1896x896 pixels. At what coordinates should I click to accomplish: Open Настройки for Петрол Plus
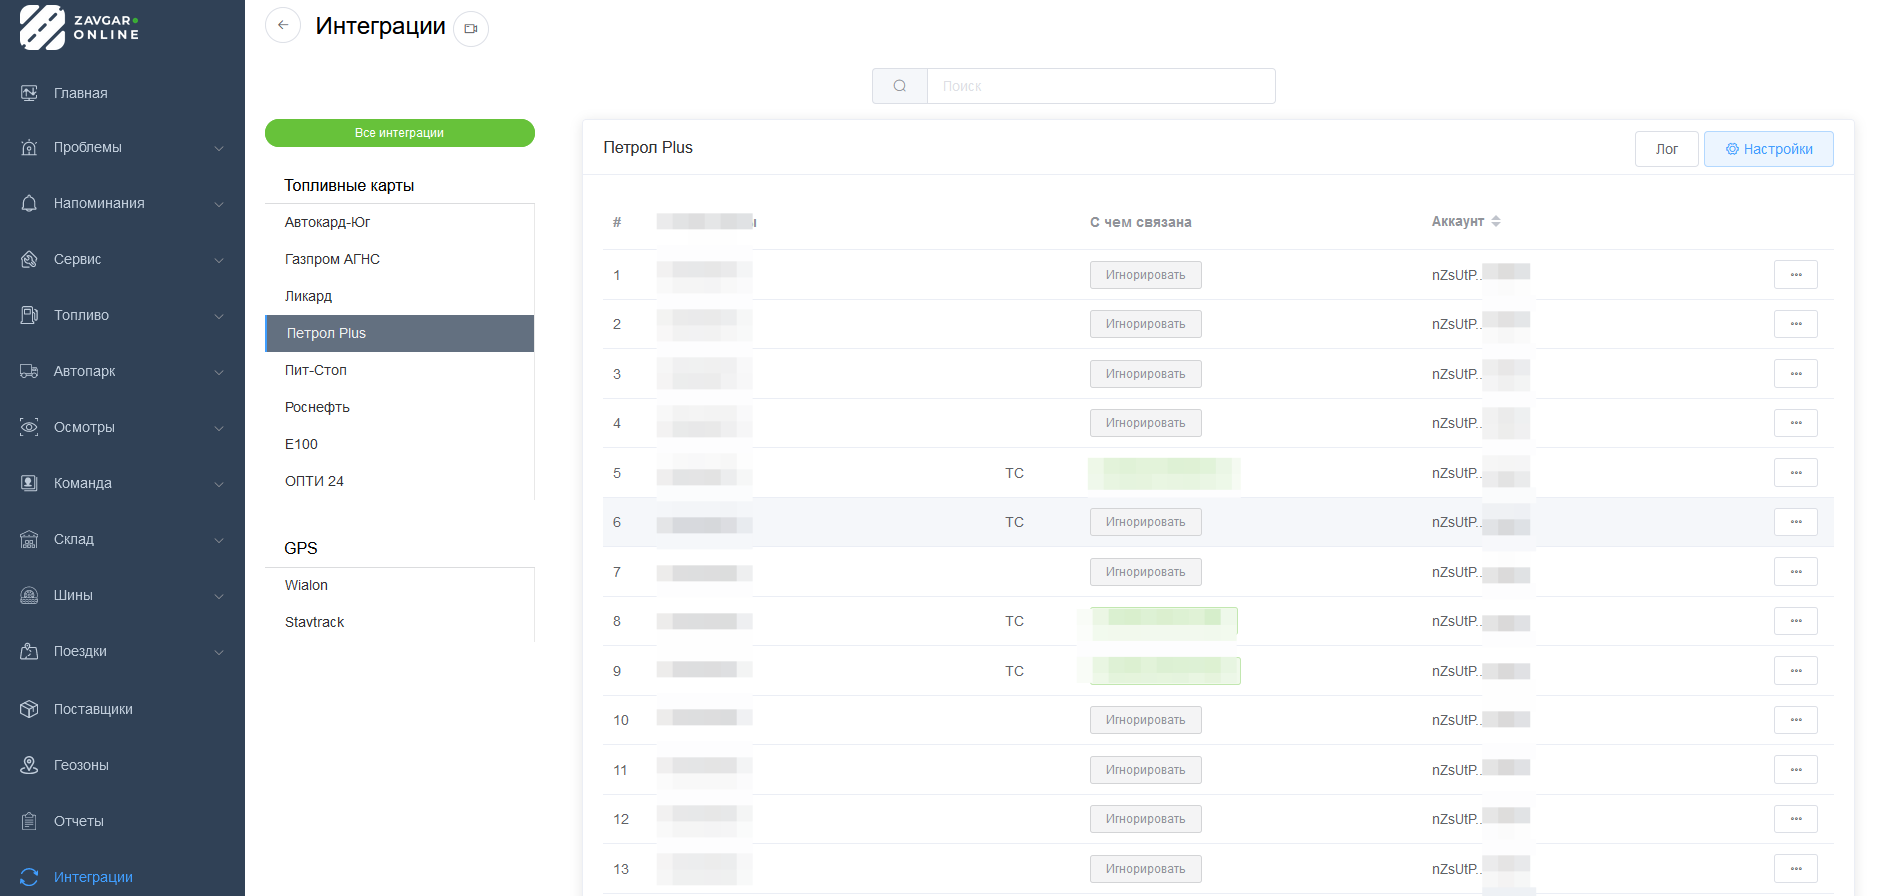(1768, 149)
